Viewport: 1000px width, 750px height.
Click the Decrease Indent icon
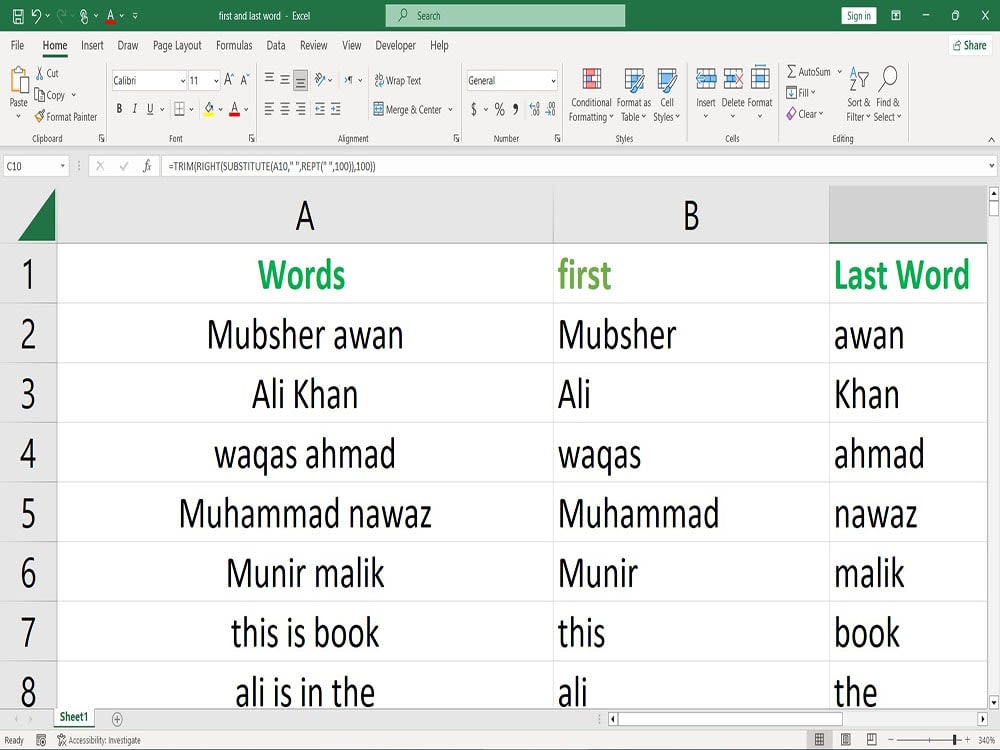point(320,110)
